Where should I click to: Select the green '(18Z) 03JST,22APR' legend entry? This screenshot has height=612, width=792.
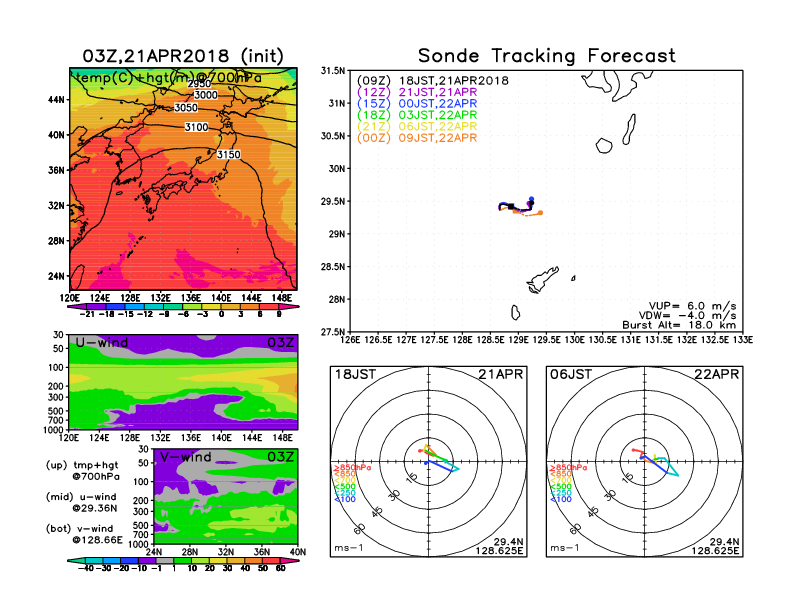click(417, 115)
